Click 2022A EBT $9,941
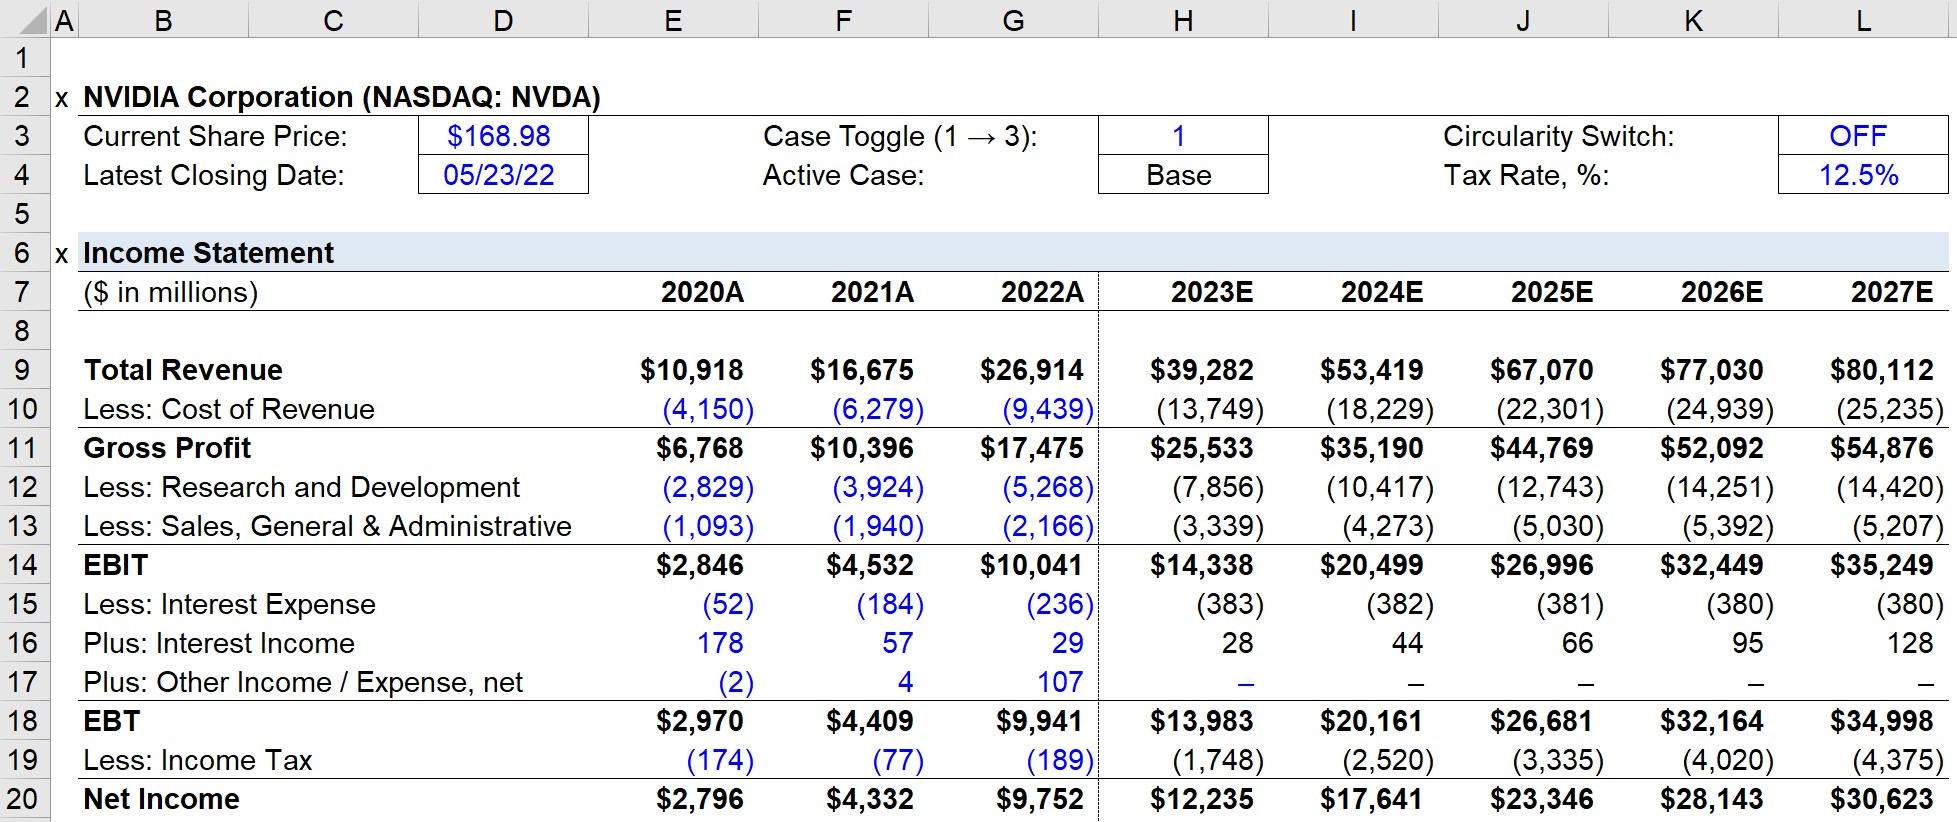 point(1039,721)
